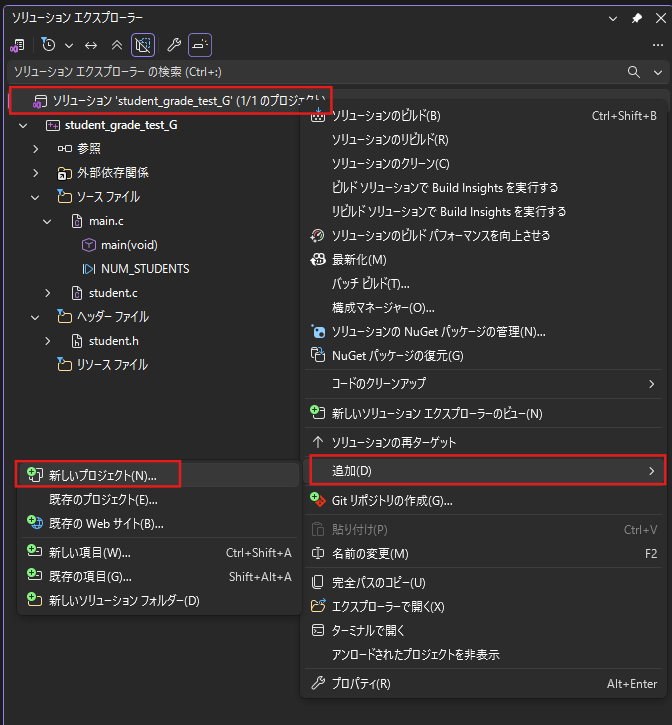Open the search options dropdown arrow
The image size is (672, 725).
(658, 73)
